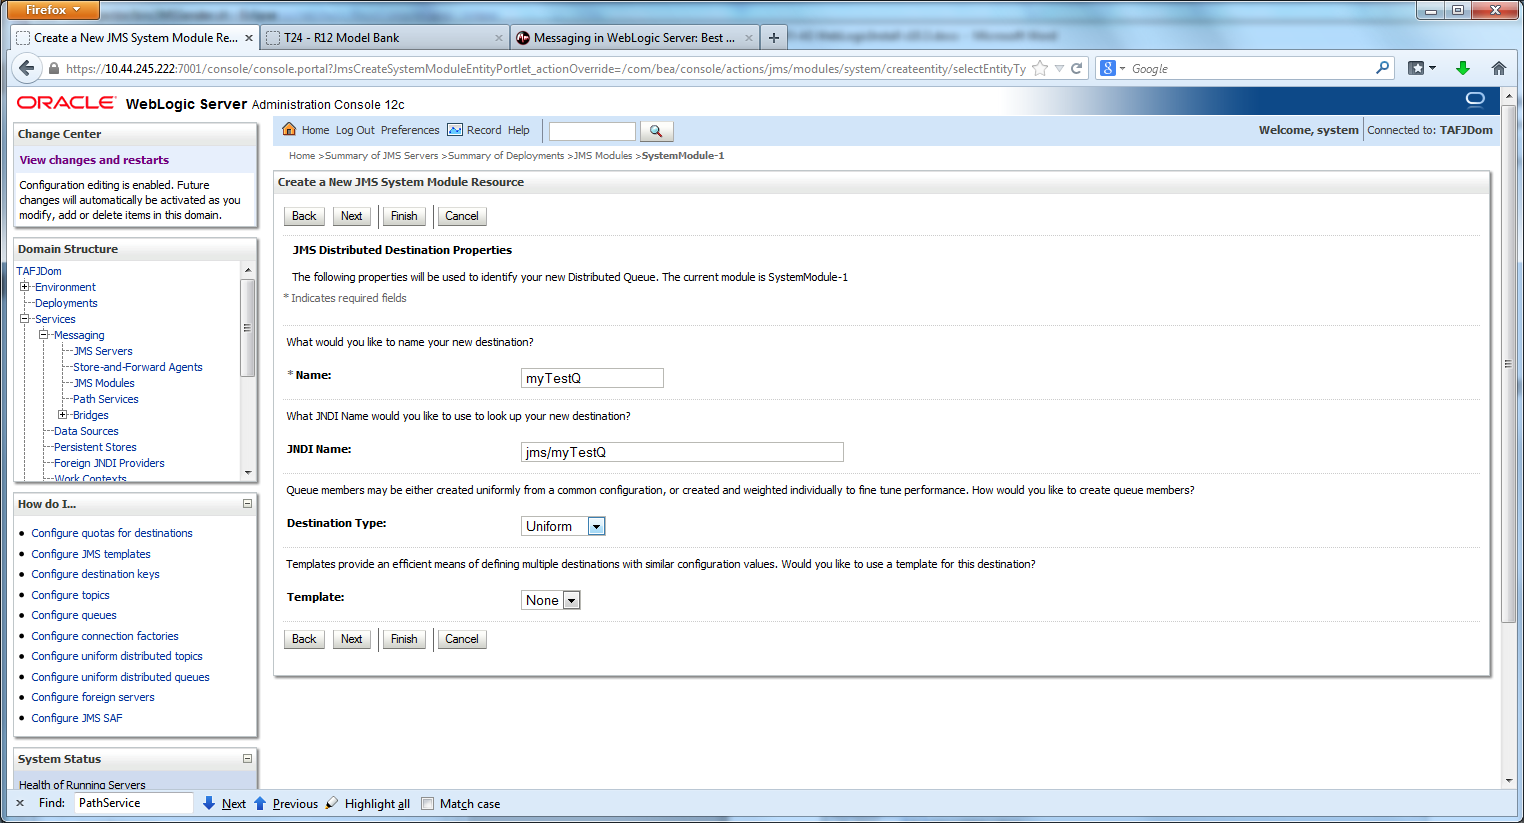Open Configure JMS SAF help link

pyautogui.click(x=77, y=718)
